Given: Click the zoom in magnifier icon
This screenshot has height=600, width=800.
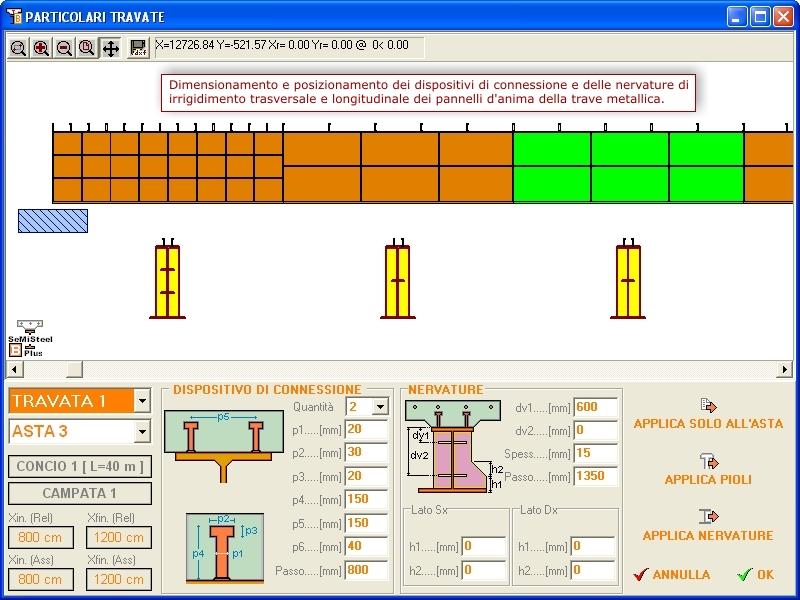Looking at the screenshot, I should tap(41, 48).
